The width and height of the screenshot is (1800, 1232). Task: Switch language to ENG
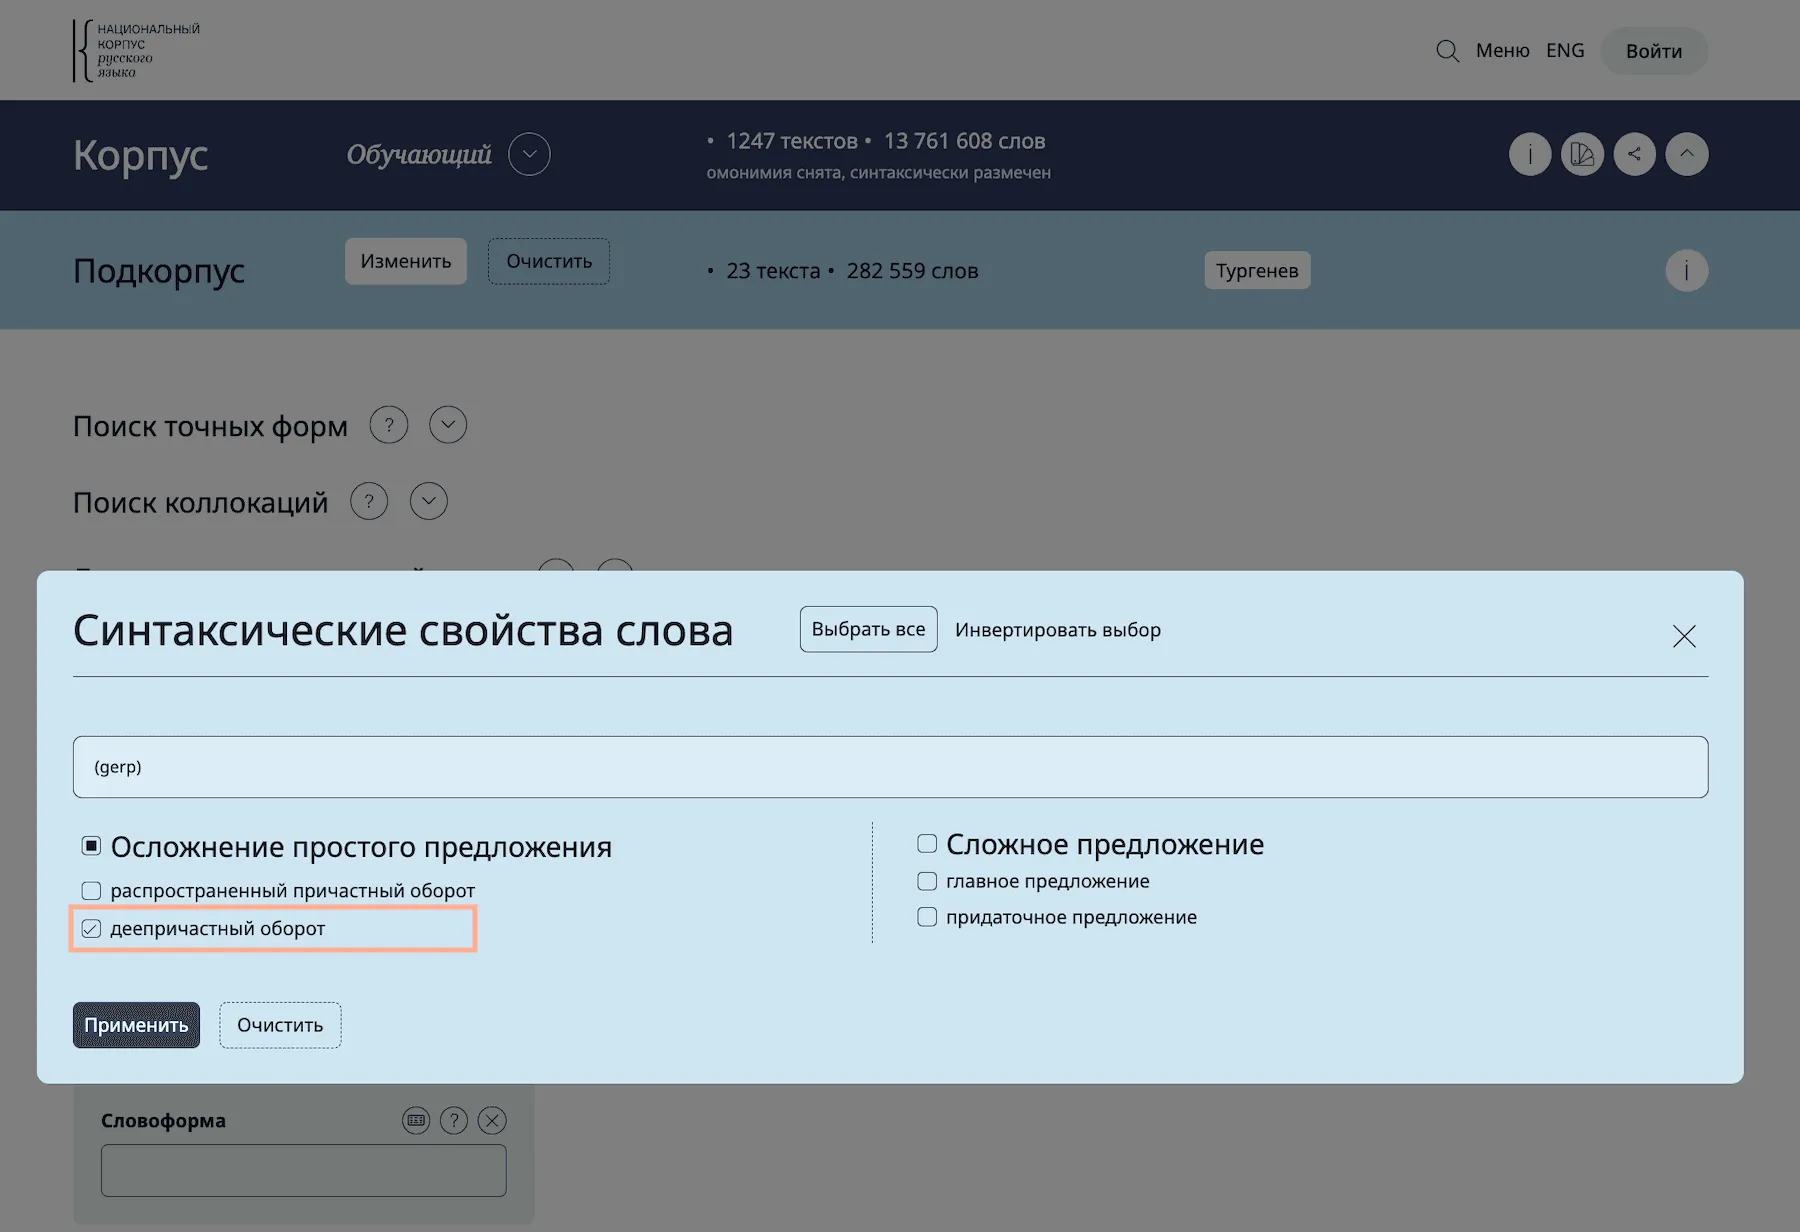pyautogui.click(x=1565, y=50)
